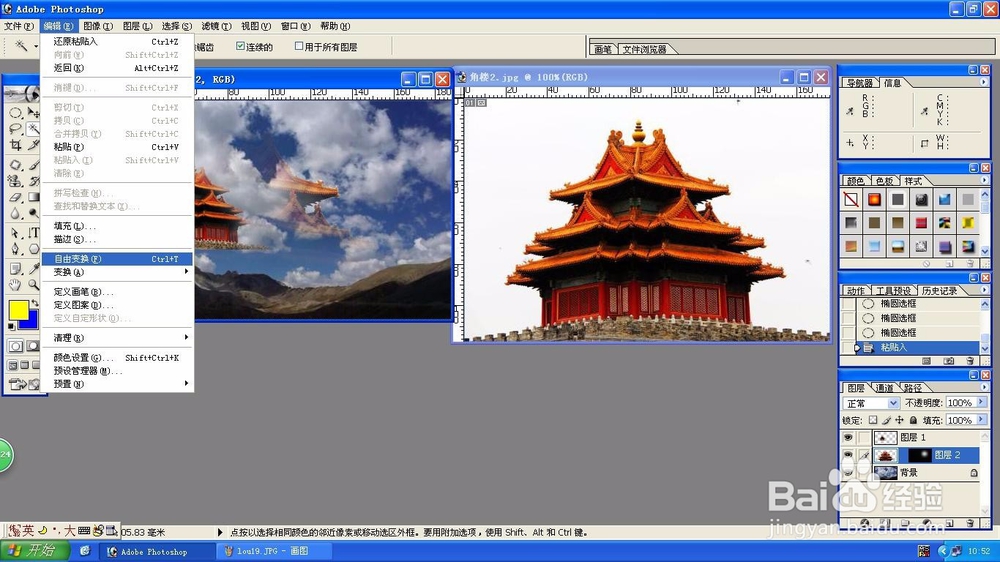The image size is (1000, 562).
Task: Open the Styles panel flyout menu
Action: pos(983,181)
